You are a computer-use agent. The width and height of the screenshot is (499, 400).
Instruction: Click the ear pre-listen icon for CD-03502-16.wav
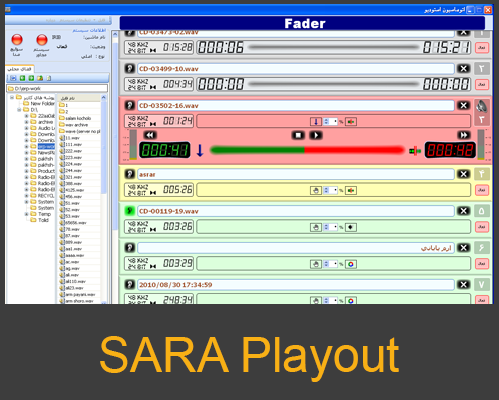(130, 105)
